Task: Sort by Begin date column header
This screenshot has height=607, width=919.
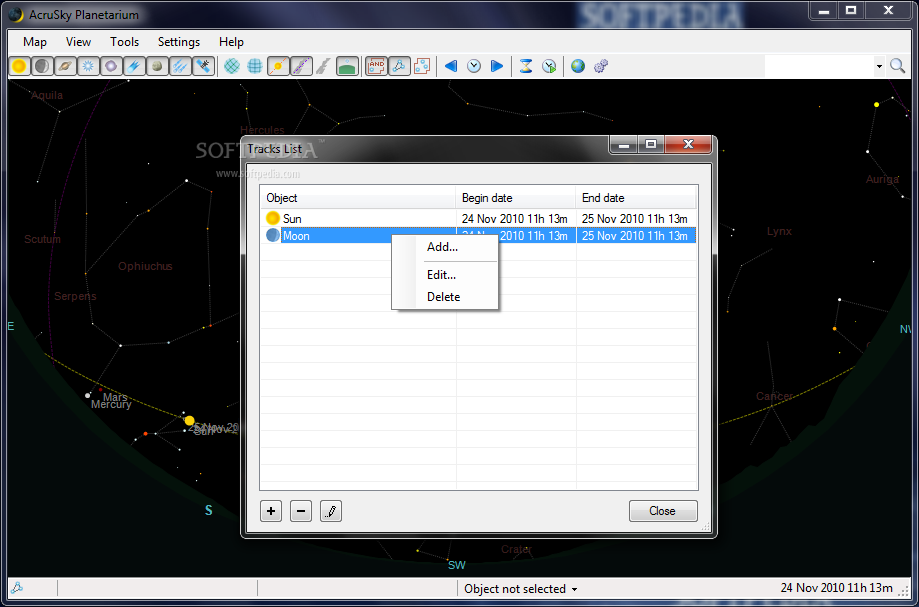Action: [x=516, y=198]
